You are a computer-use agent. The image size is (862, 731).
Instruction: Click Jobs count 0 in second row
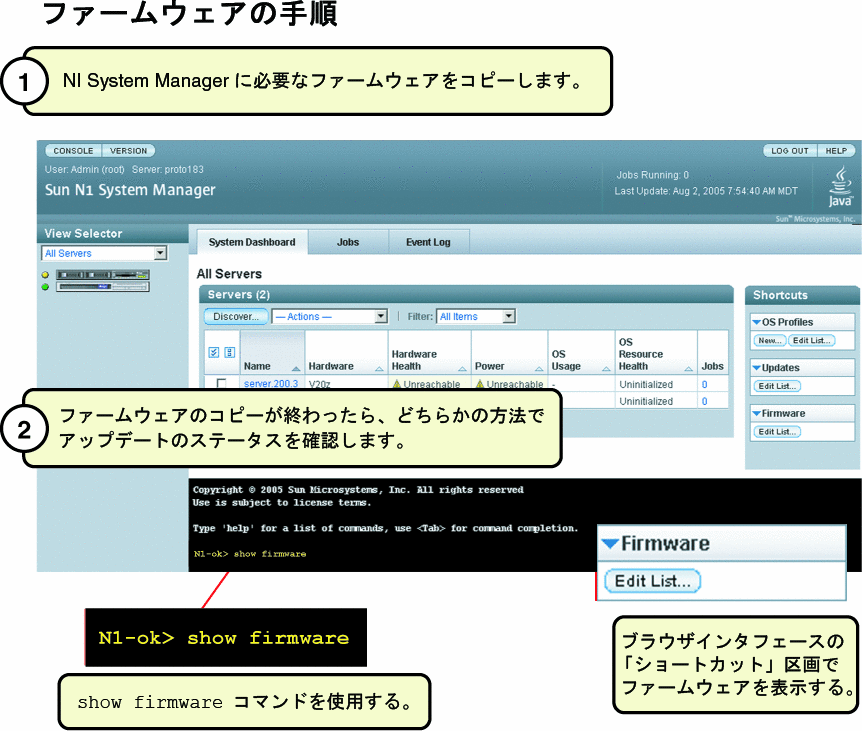coord(704,401)
